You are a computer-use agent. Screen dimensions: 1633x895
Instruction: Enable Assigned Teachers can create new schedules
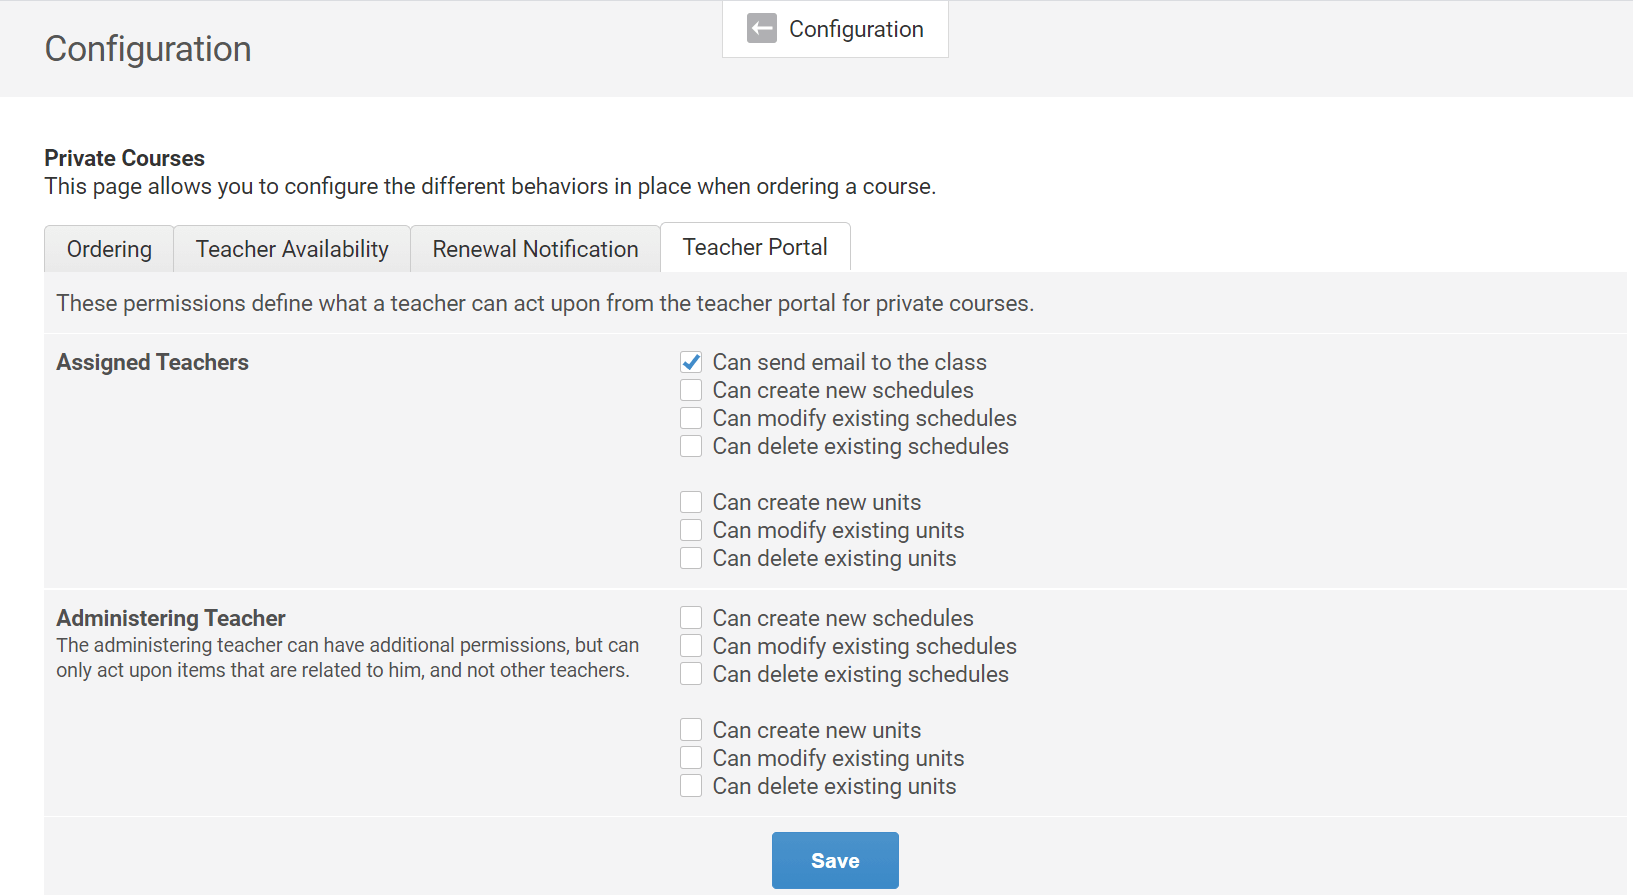tap(691, 390)
